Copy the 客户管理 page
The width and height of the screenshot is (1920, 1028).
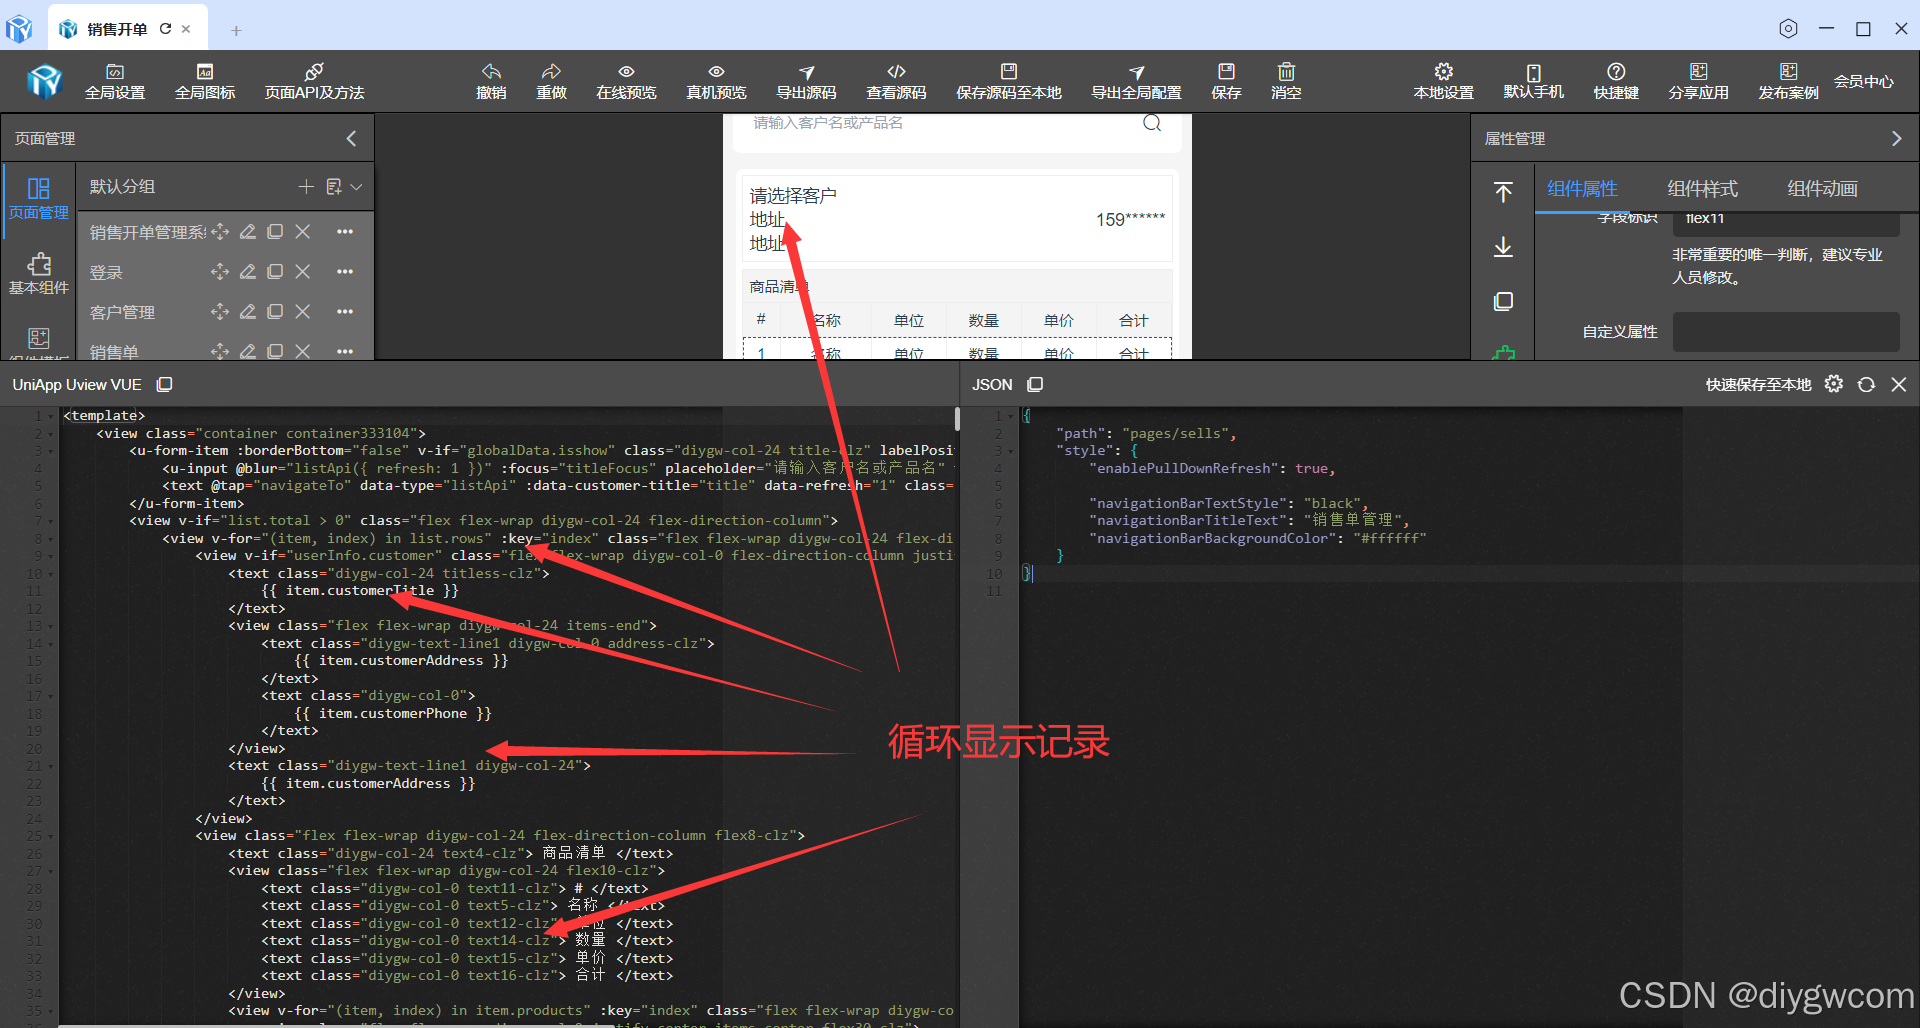coord(275,312)
